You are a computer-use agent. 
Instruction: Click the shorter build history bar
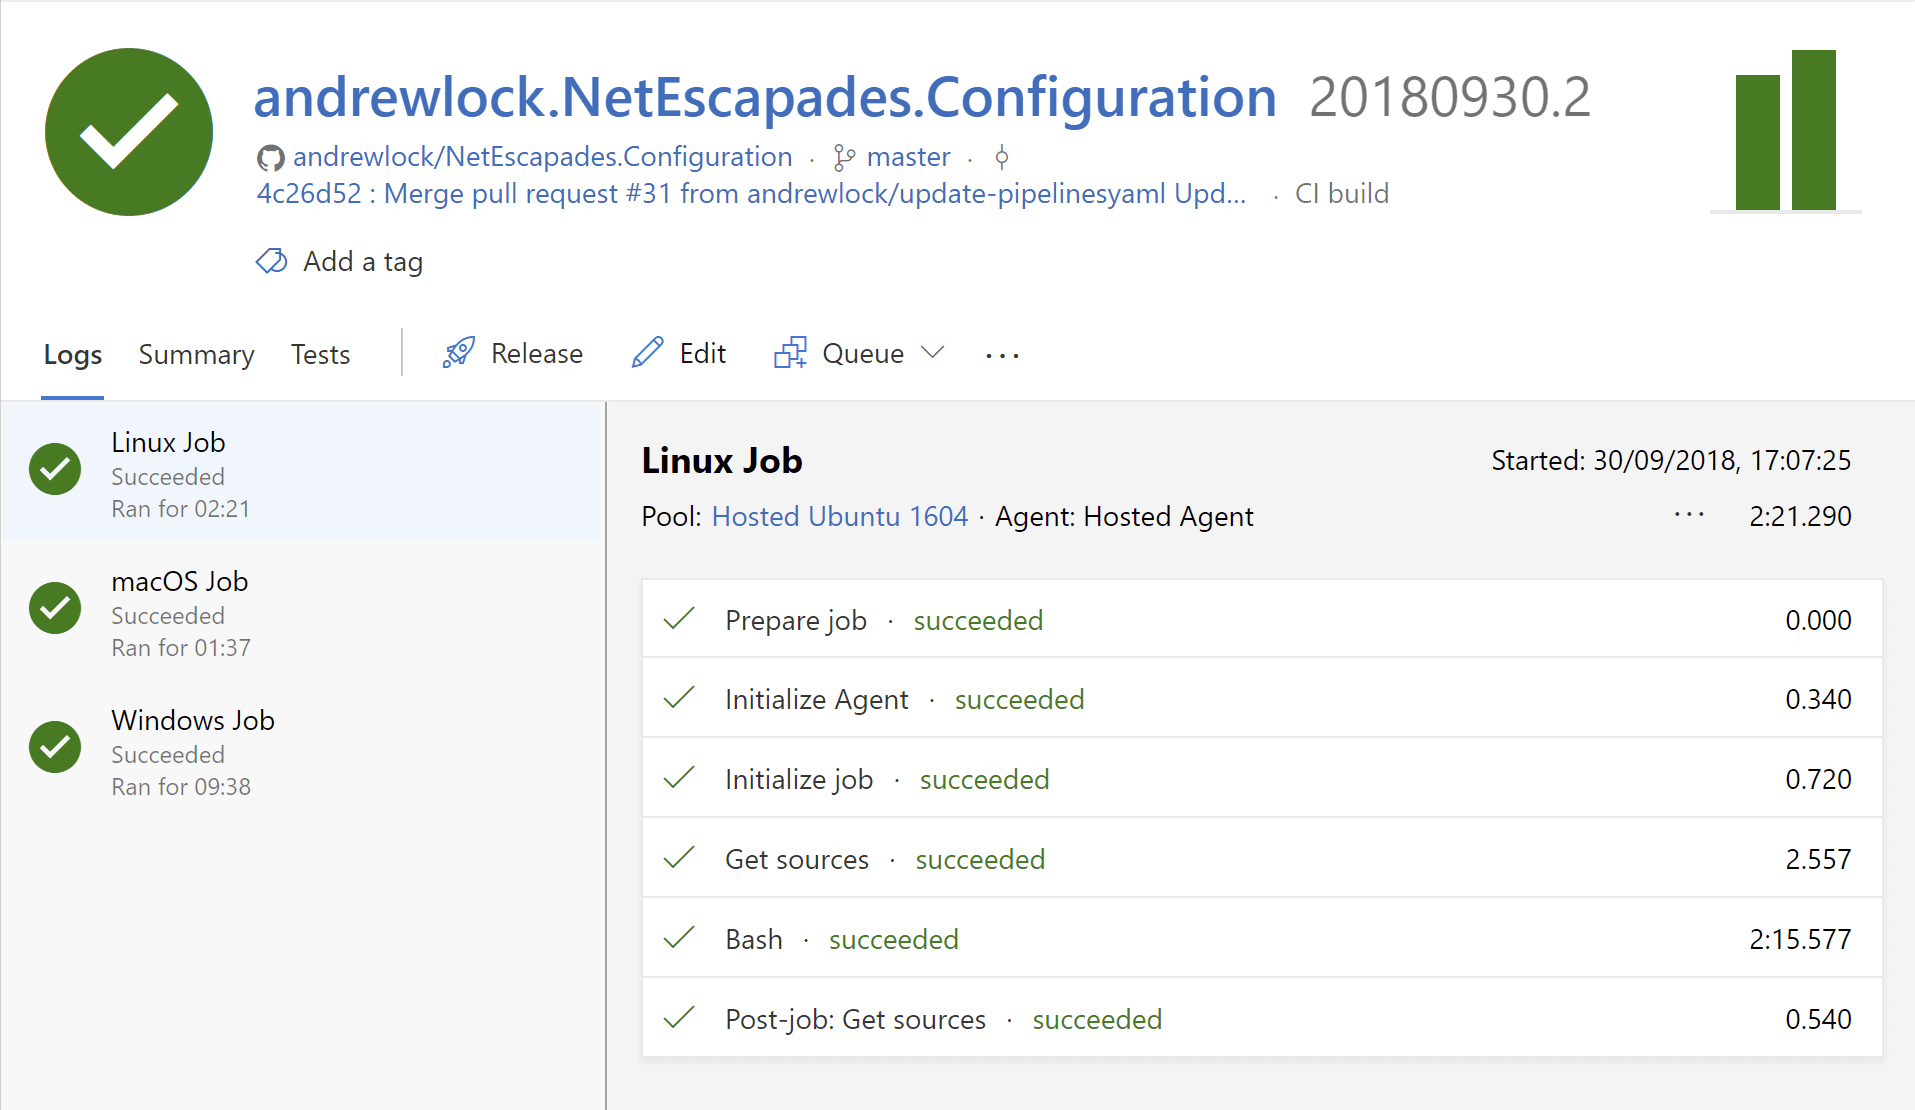click(x=1758, y=142)
